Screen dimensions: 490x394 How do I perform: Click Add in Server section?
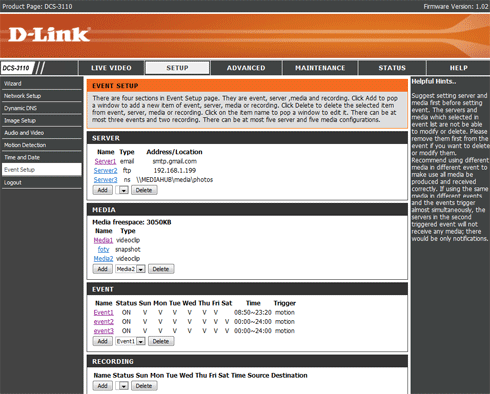(102, 190)
